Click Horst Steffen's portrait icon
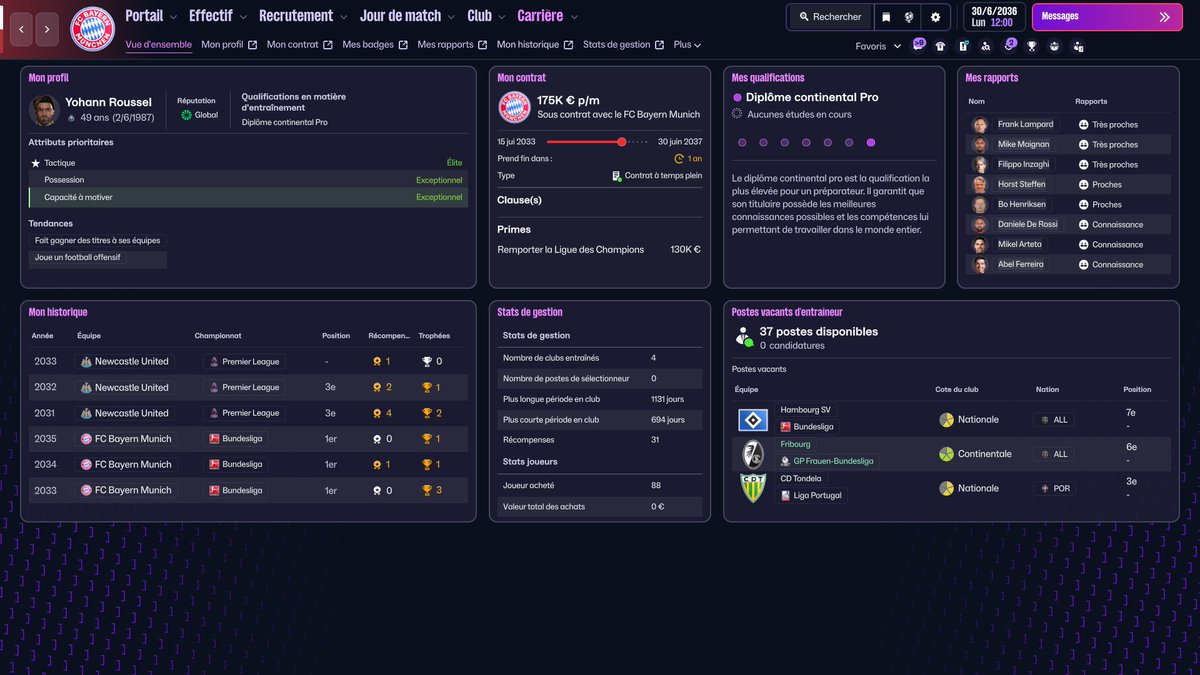The width and height of the screenshot is (1200, 675). pos(980,185)
